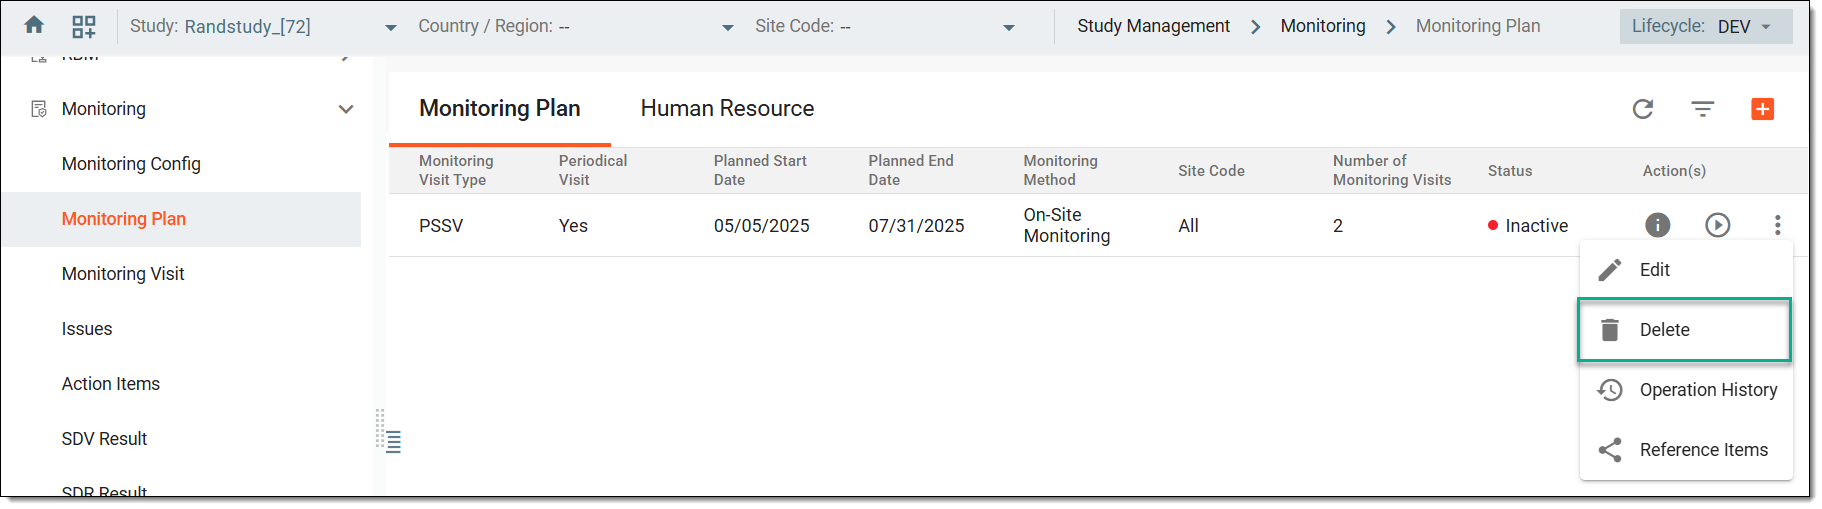Open the three-dot menu for PSSV row
Screen dimensions: 1822x509
tap(1778, 225)
